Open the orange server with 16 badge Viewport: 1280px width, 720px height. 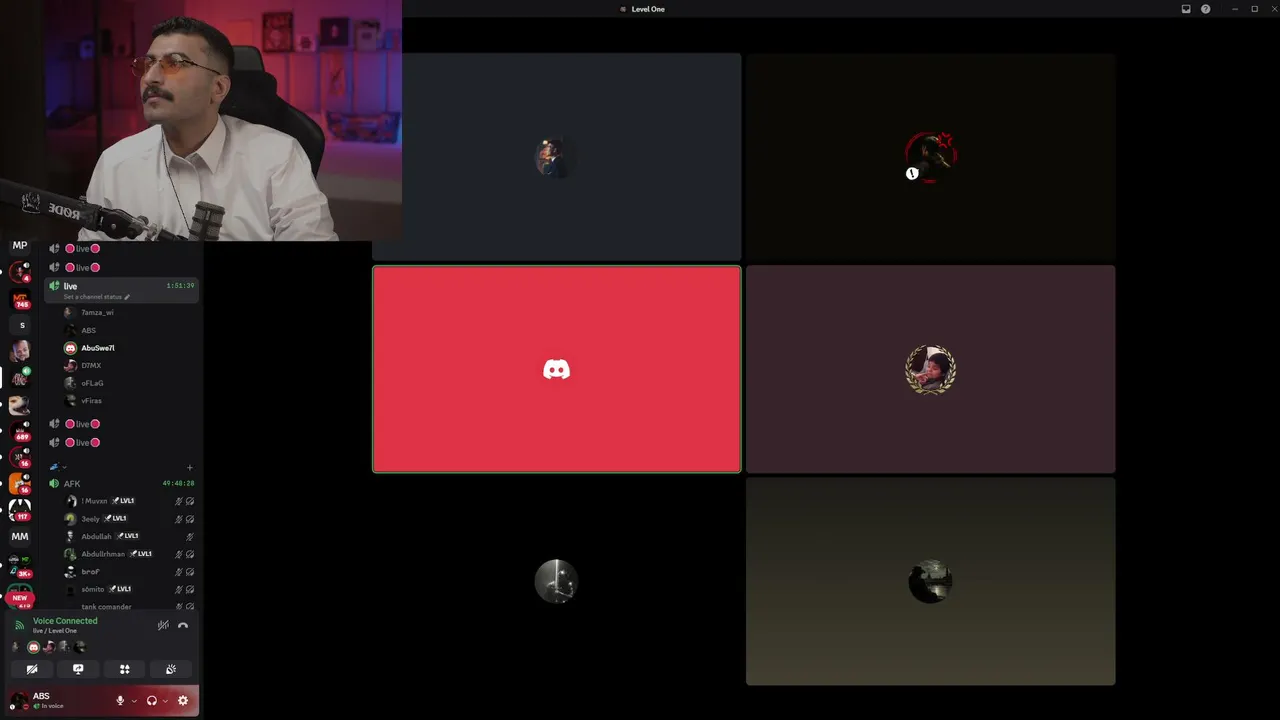[x=20, y=483]
